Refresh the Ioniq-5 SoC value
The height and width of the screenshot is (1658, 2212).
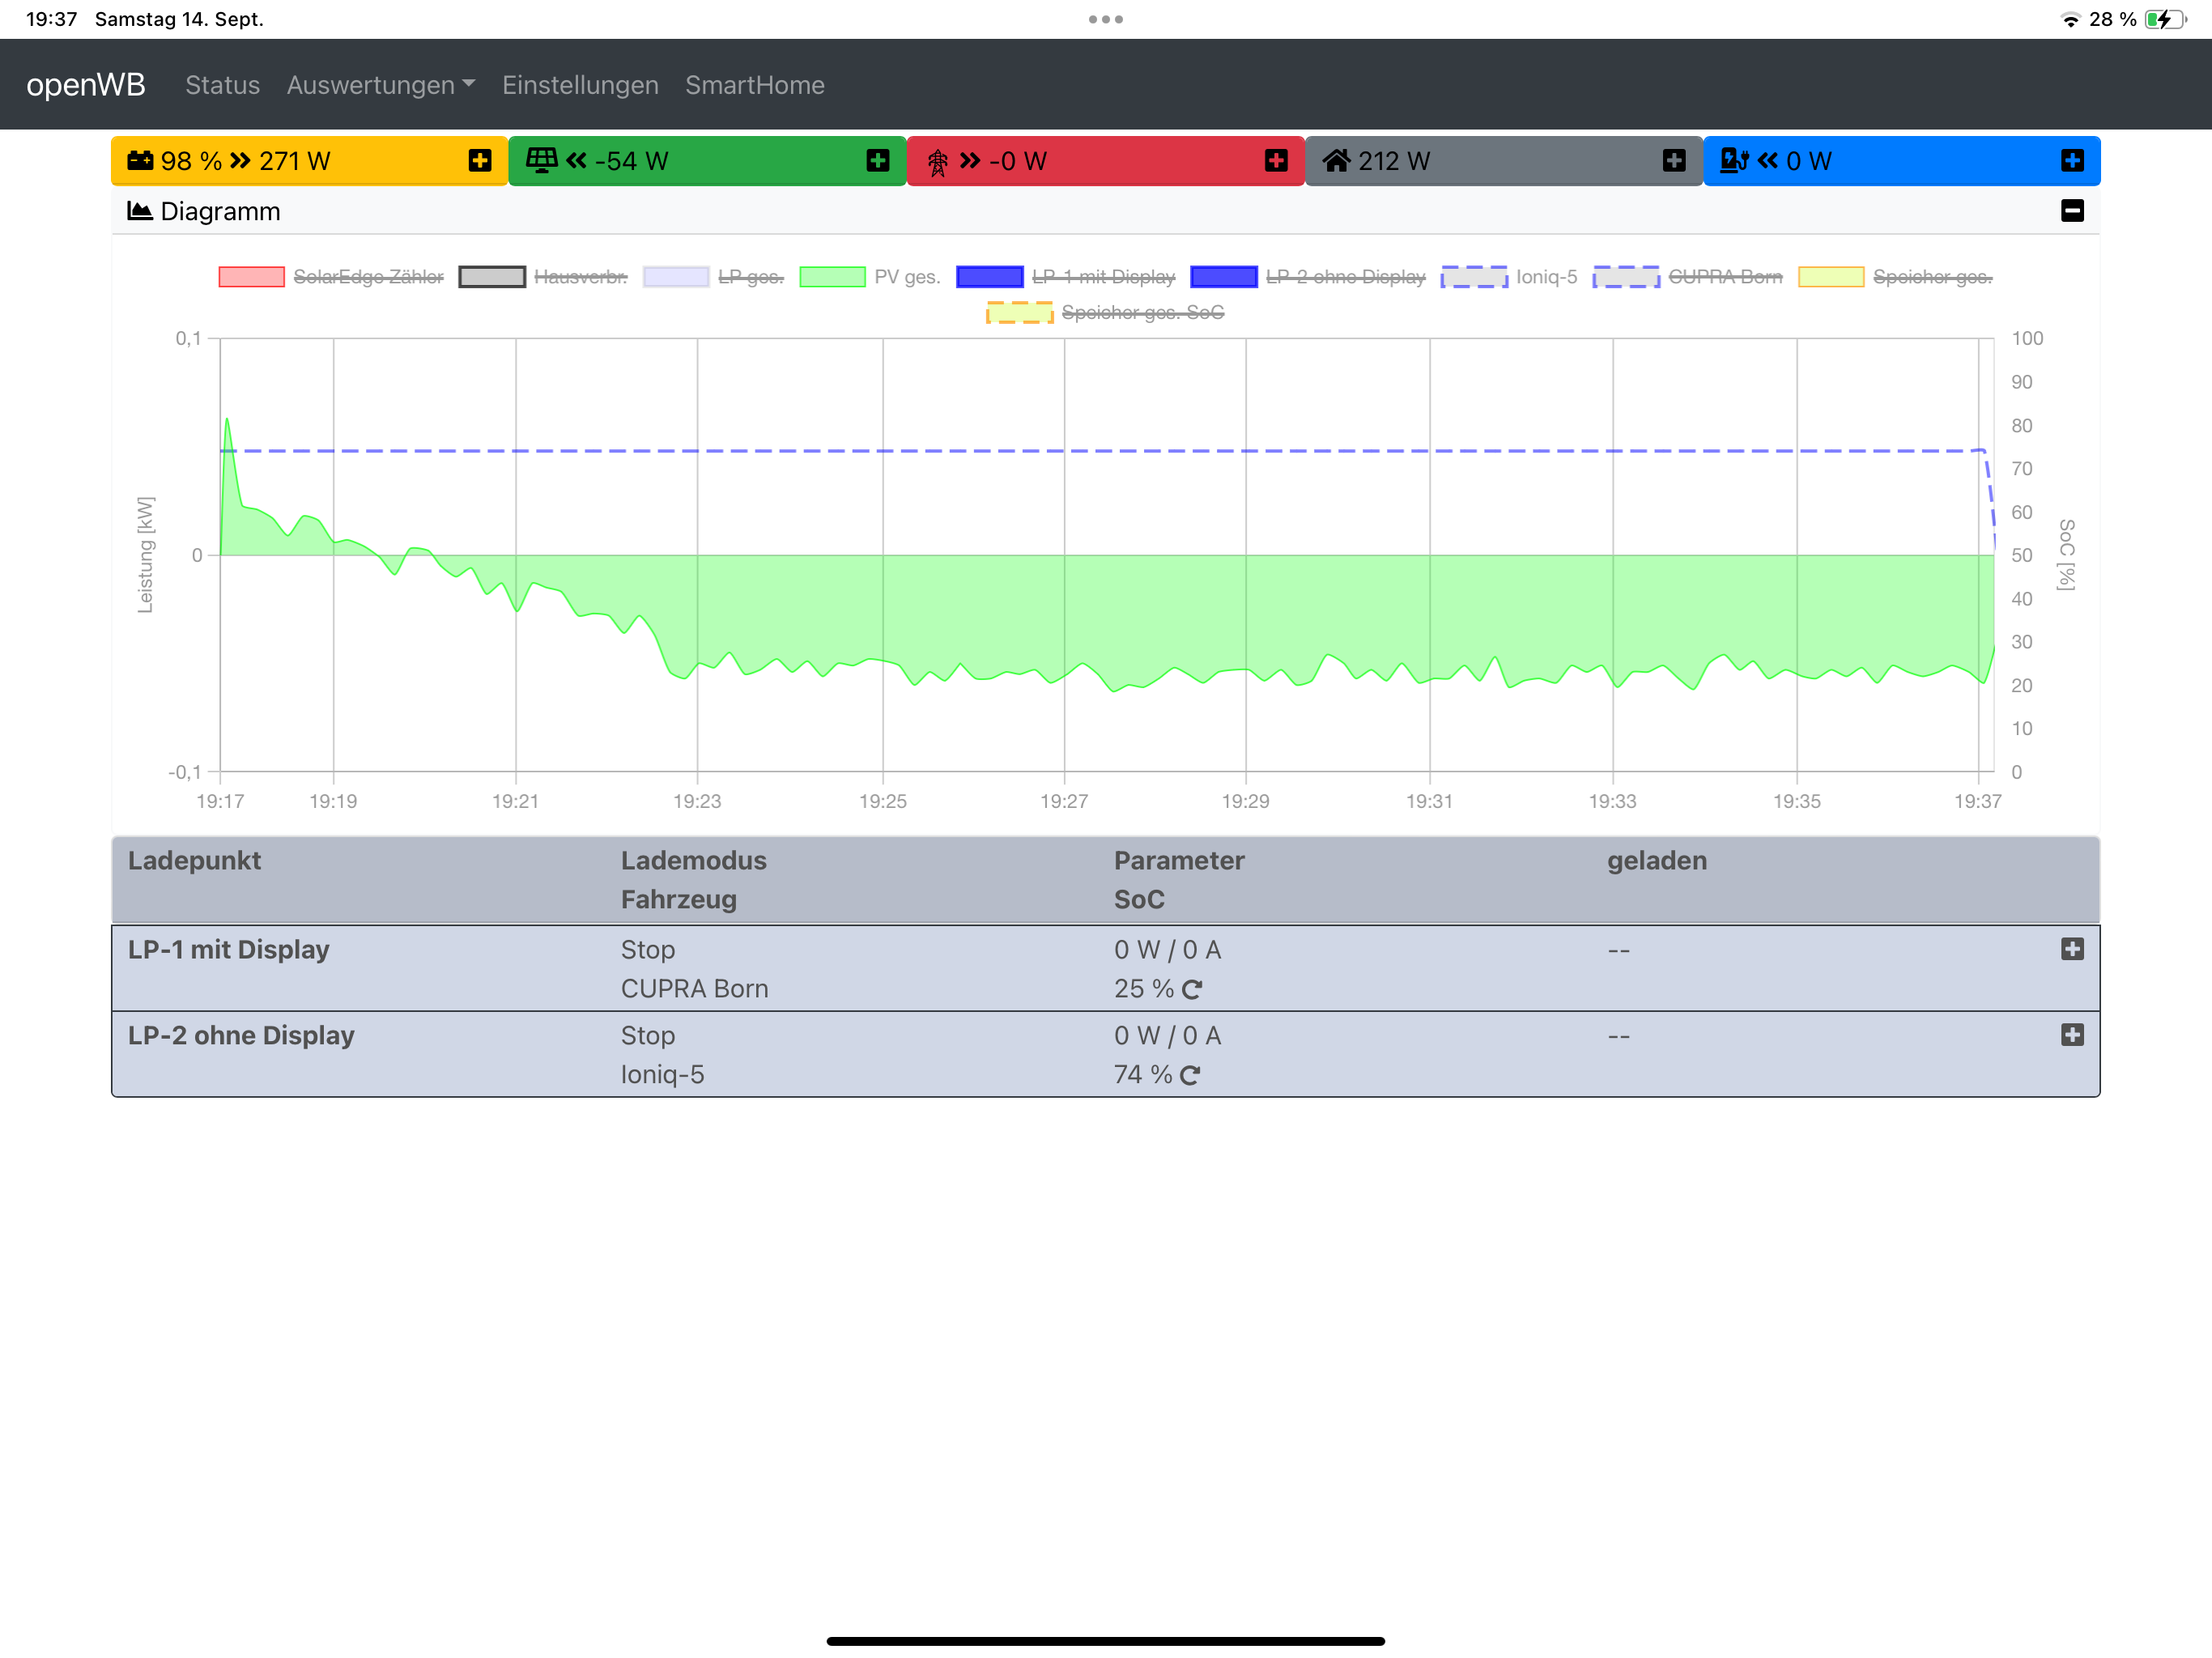[x=1190, y=1075]
